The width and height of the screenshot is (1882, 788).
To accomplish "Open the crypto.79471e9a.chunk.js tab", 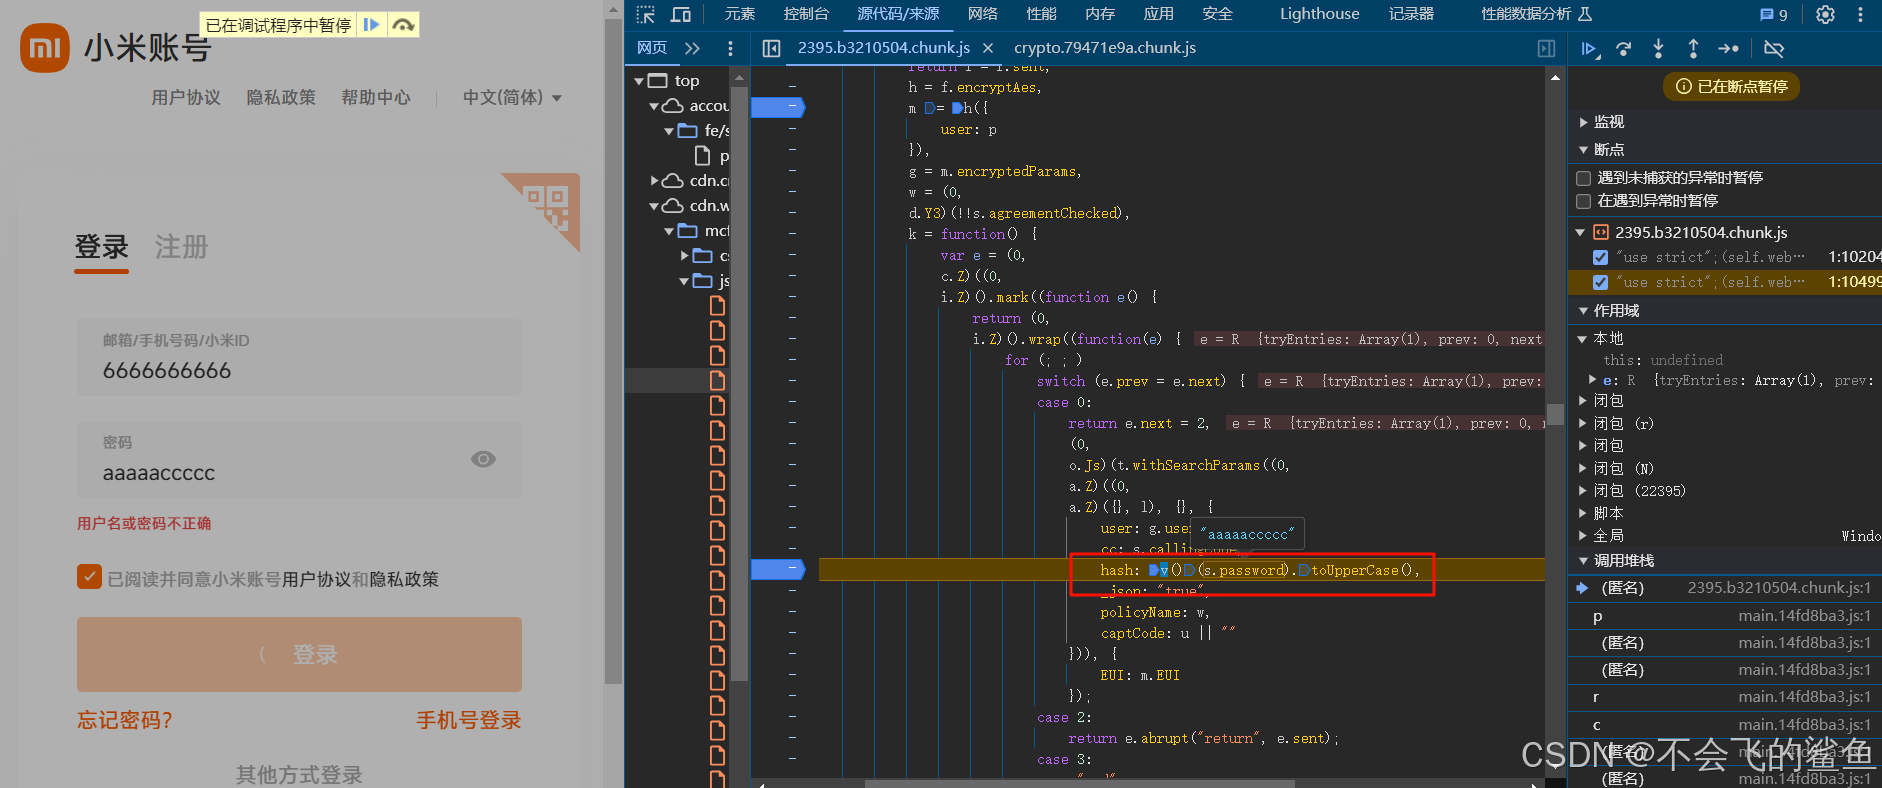I will pos(1104,48).
